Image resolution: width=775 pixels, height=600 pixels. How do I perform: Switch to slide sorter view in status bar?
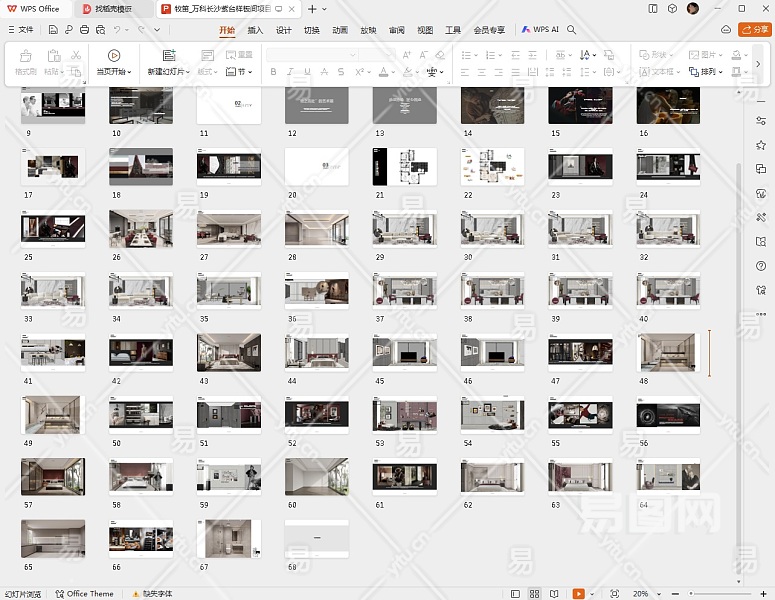coord(535,594)
